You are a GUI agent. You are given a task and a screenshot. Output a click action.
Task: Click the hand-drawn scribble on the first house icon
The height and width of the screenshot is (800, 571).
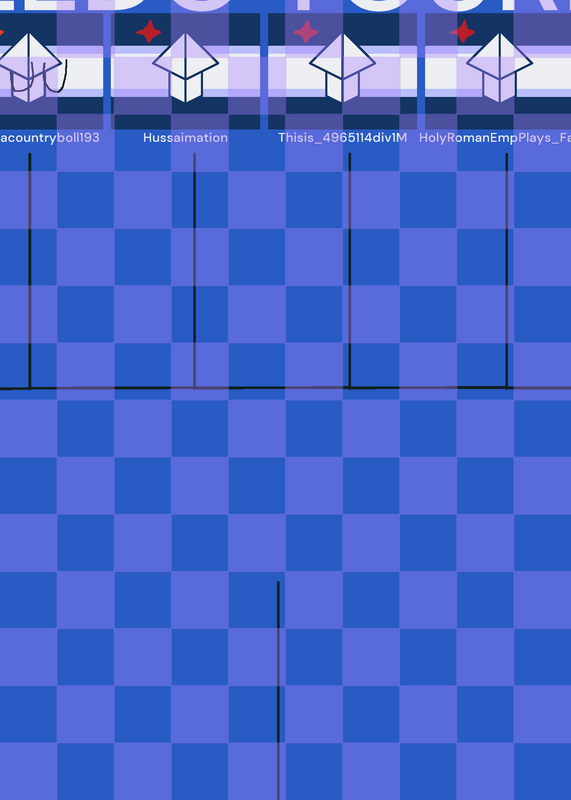(x=39, y=77)
